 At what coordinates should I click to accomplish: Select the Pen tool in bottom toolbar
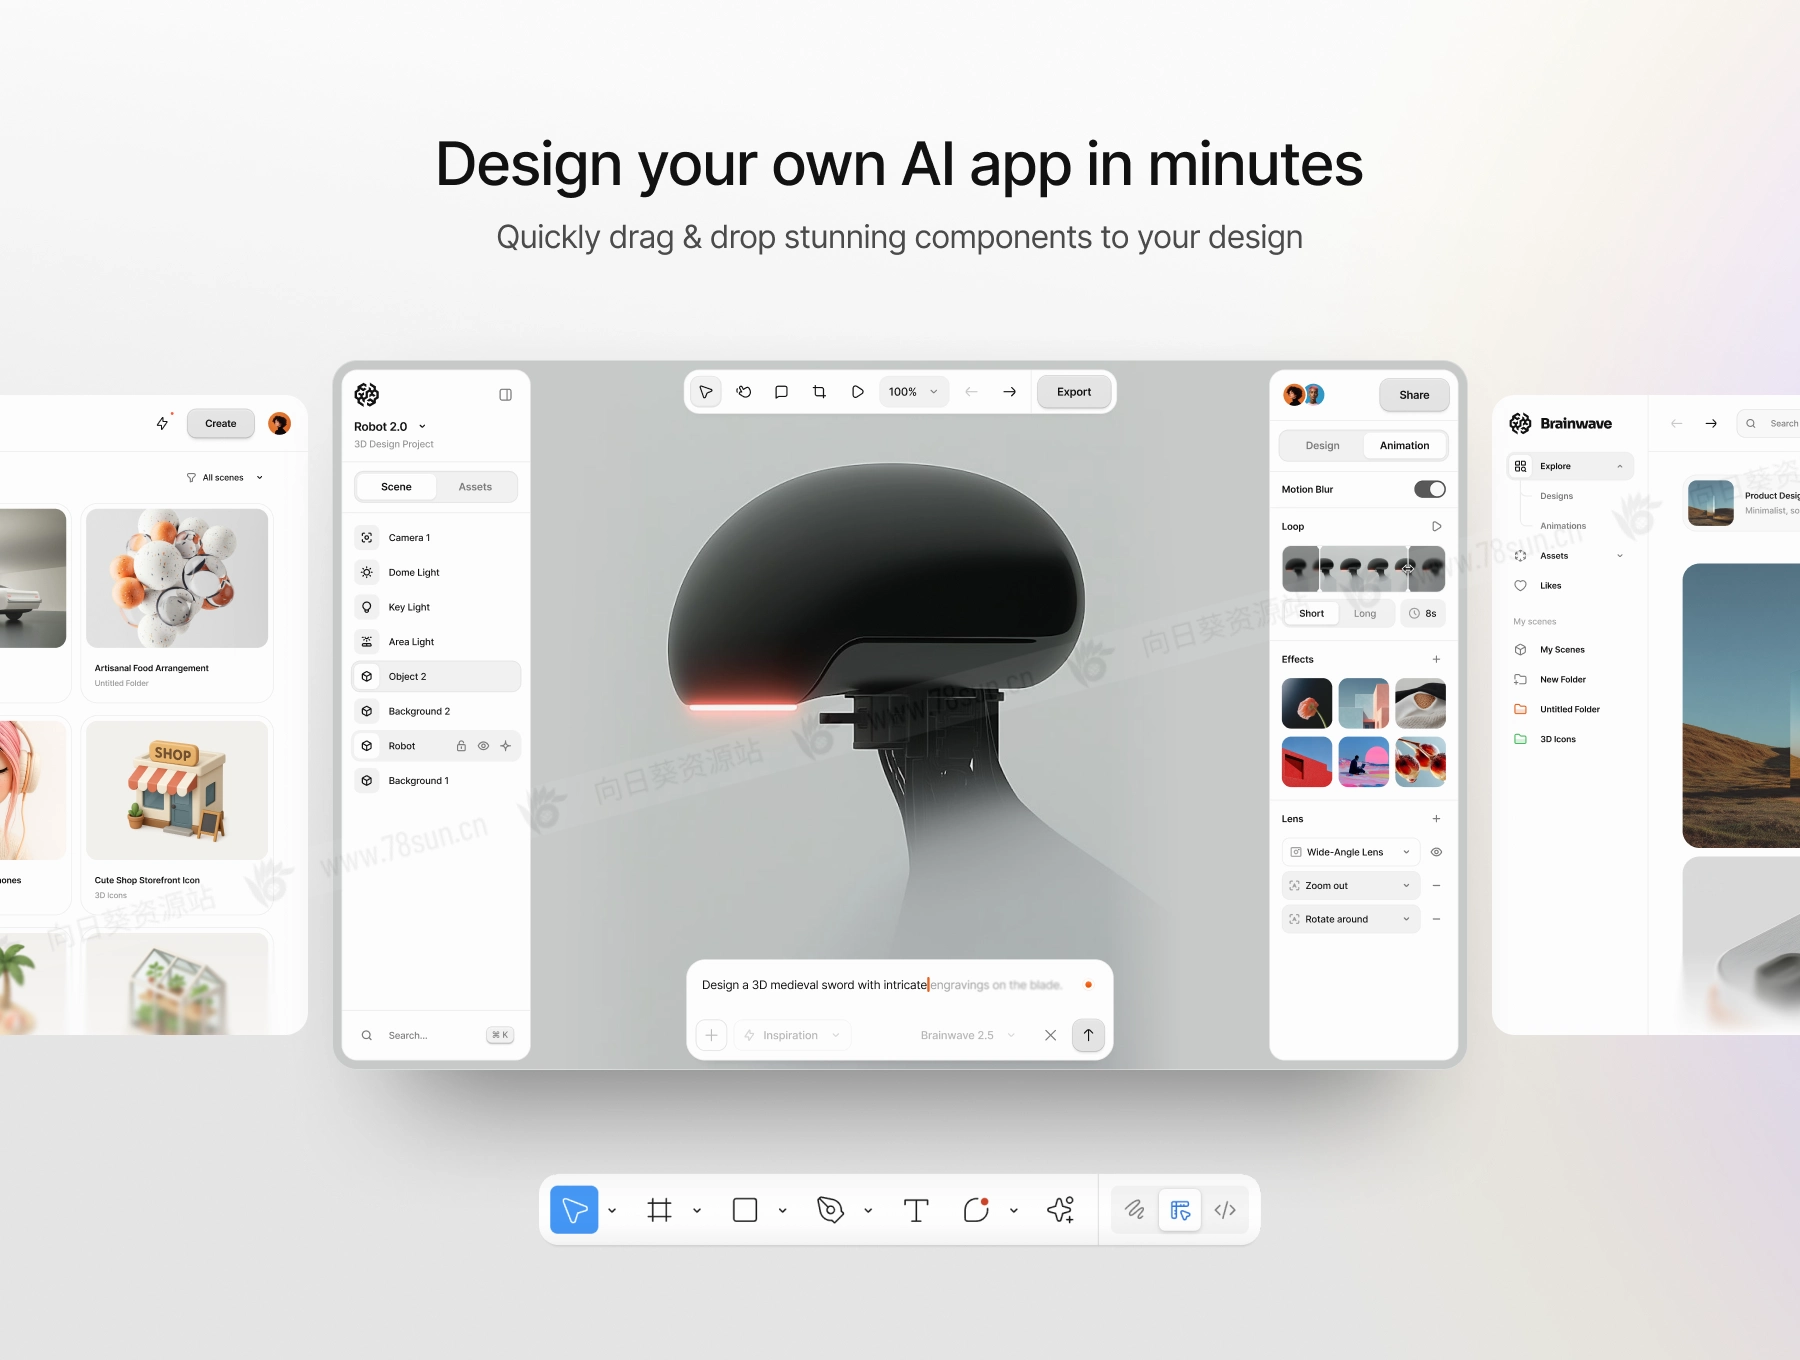(x=830, y=1210)
